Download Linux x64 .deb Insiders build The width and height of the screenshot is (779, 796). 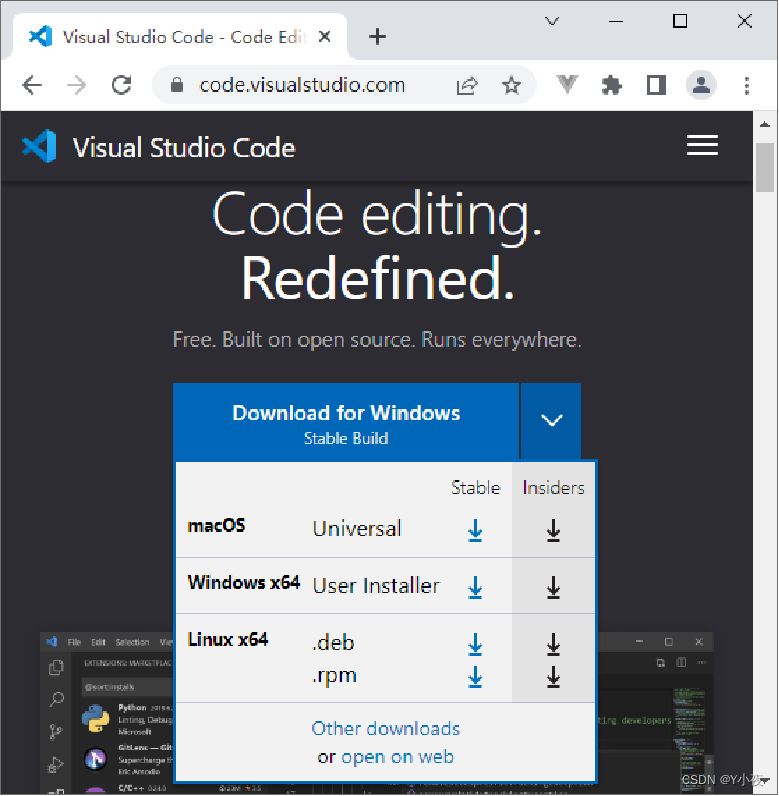click(553, 644)
